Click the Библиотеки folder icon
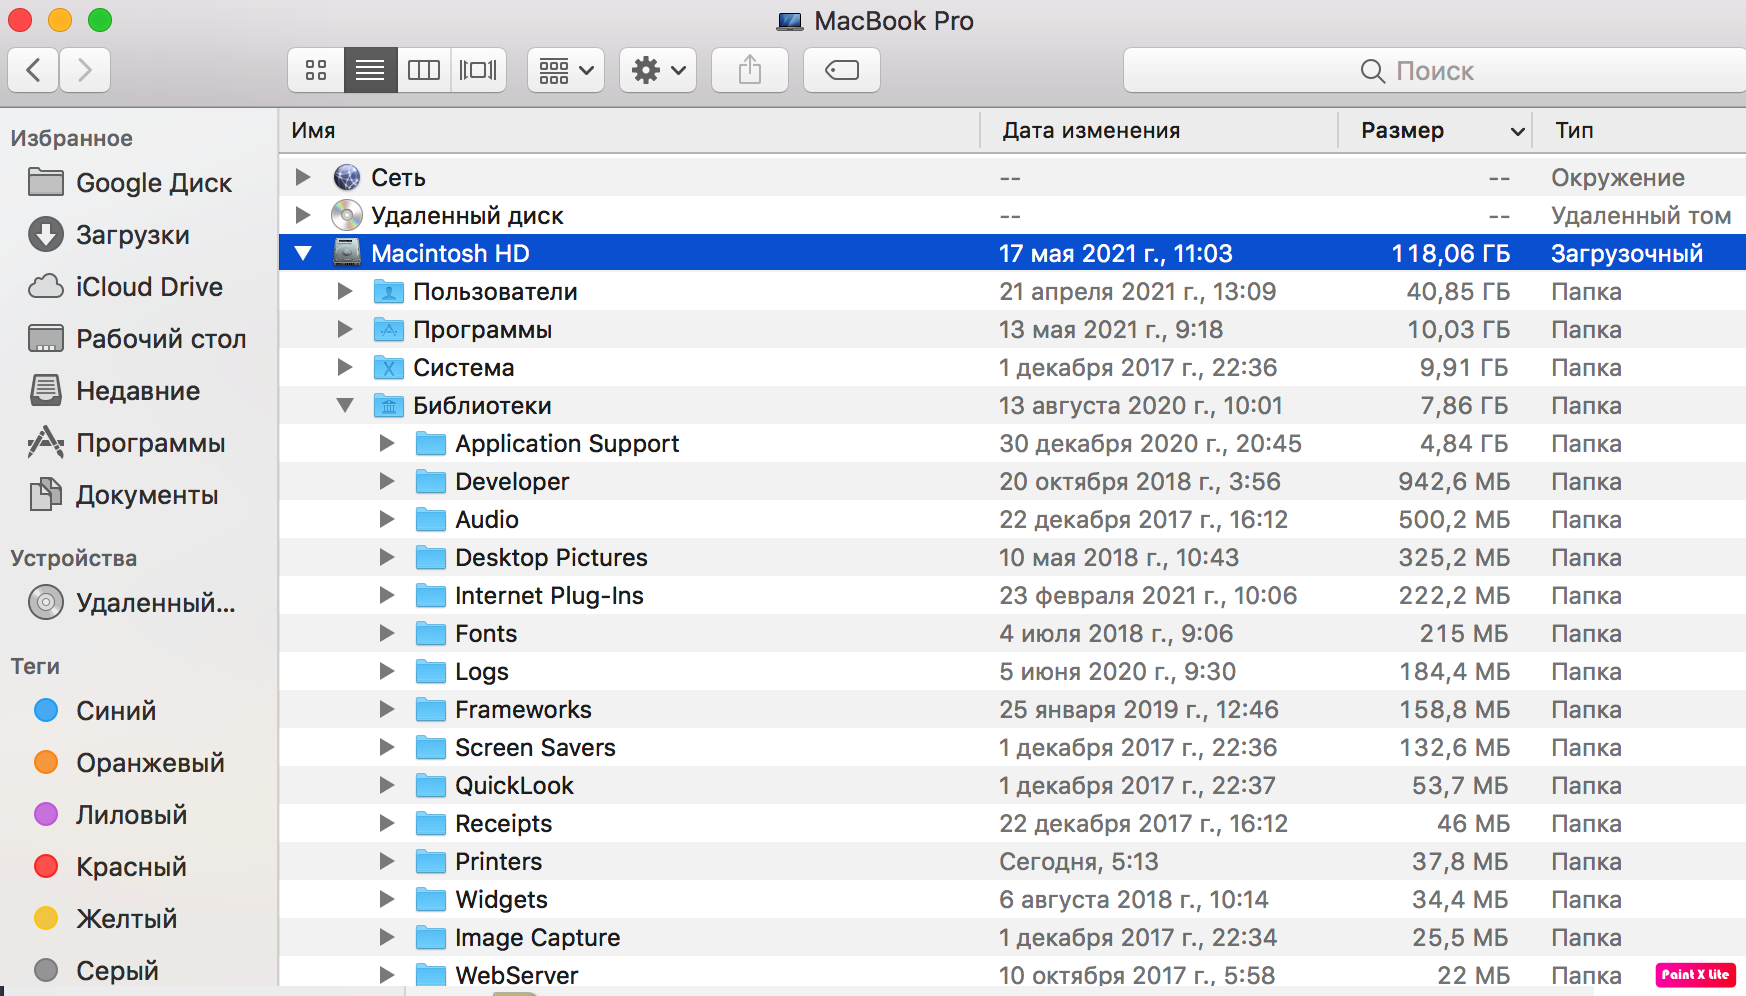1746x996 pixels. 388,406
